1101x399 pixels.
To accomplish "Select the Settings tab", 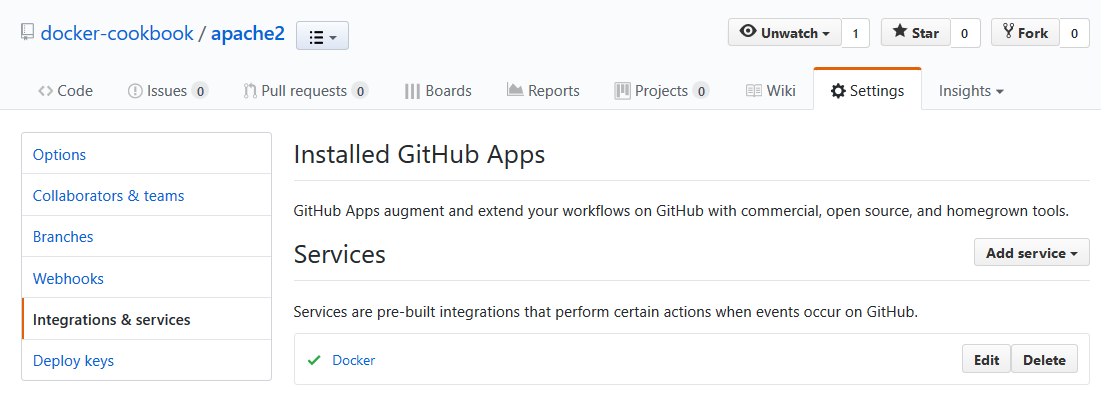I will 867,90.
